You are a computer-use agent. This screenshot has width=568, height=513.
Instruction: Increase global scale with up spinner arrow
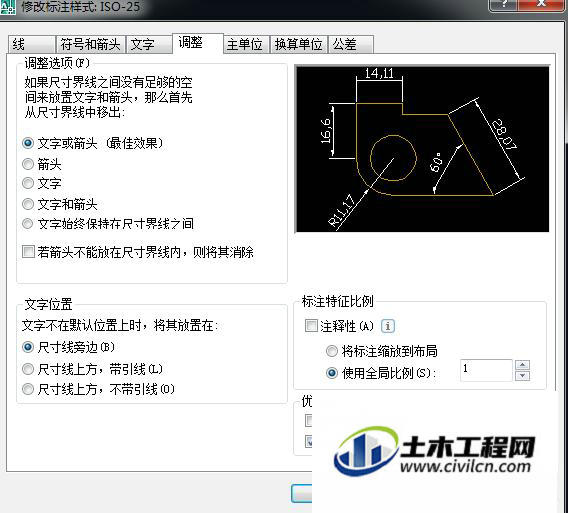pyautogui.click(x=522, y=364)
